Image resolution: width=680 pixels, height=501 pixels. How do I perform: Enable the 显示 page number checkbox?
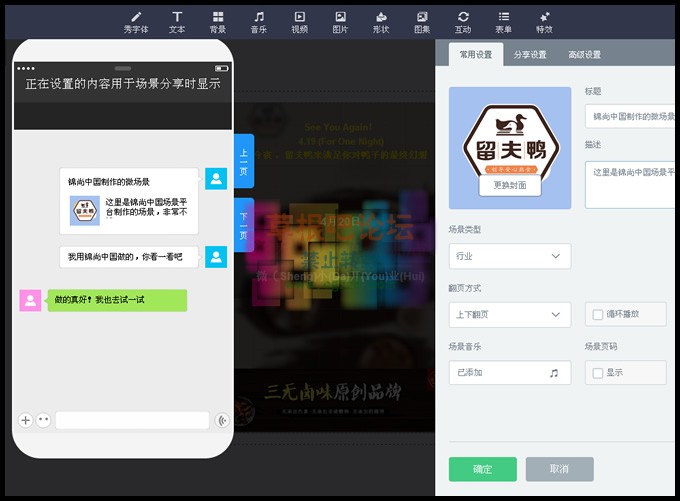point(598,373)
